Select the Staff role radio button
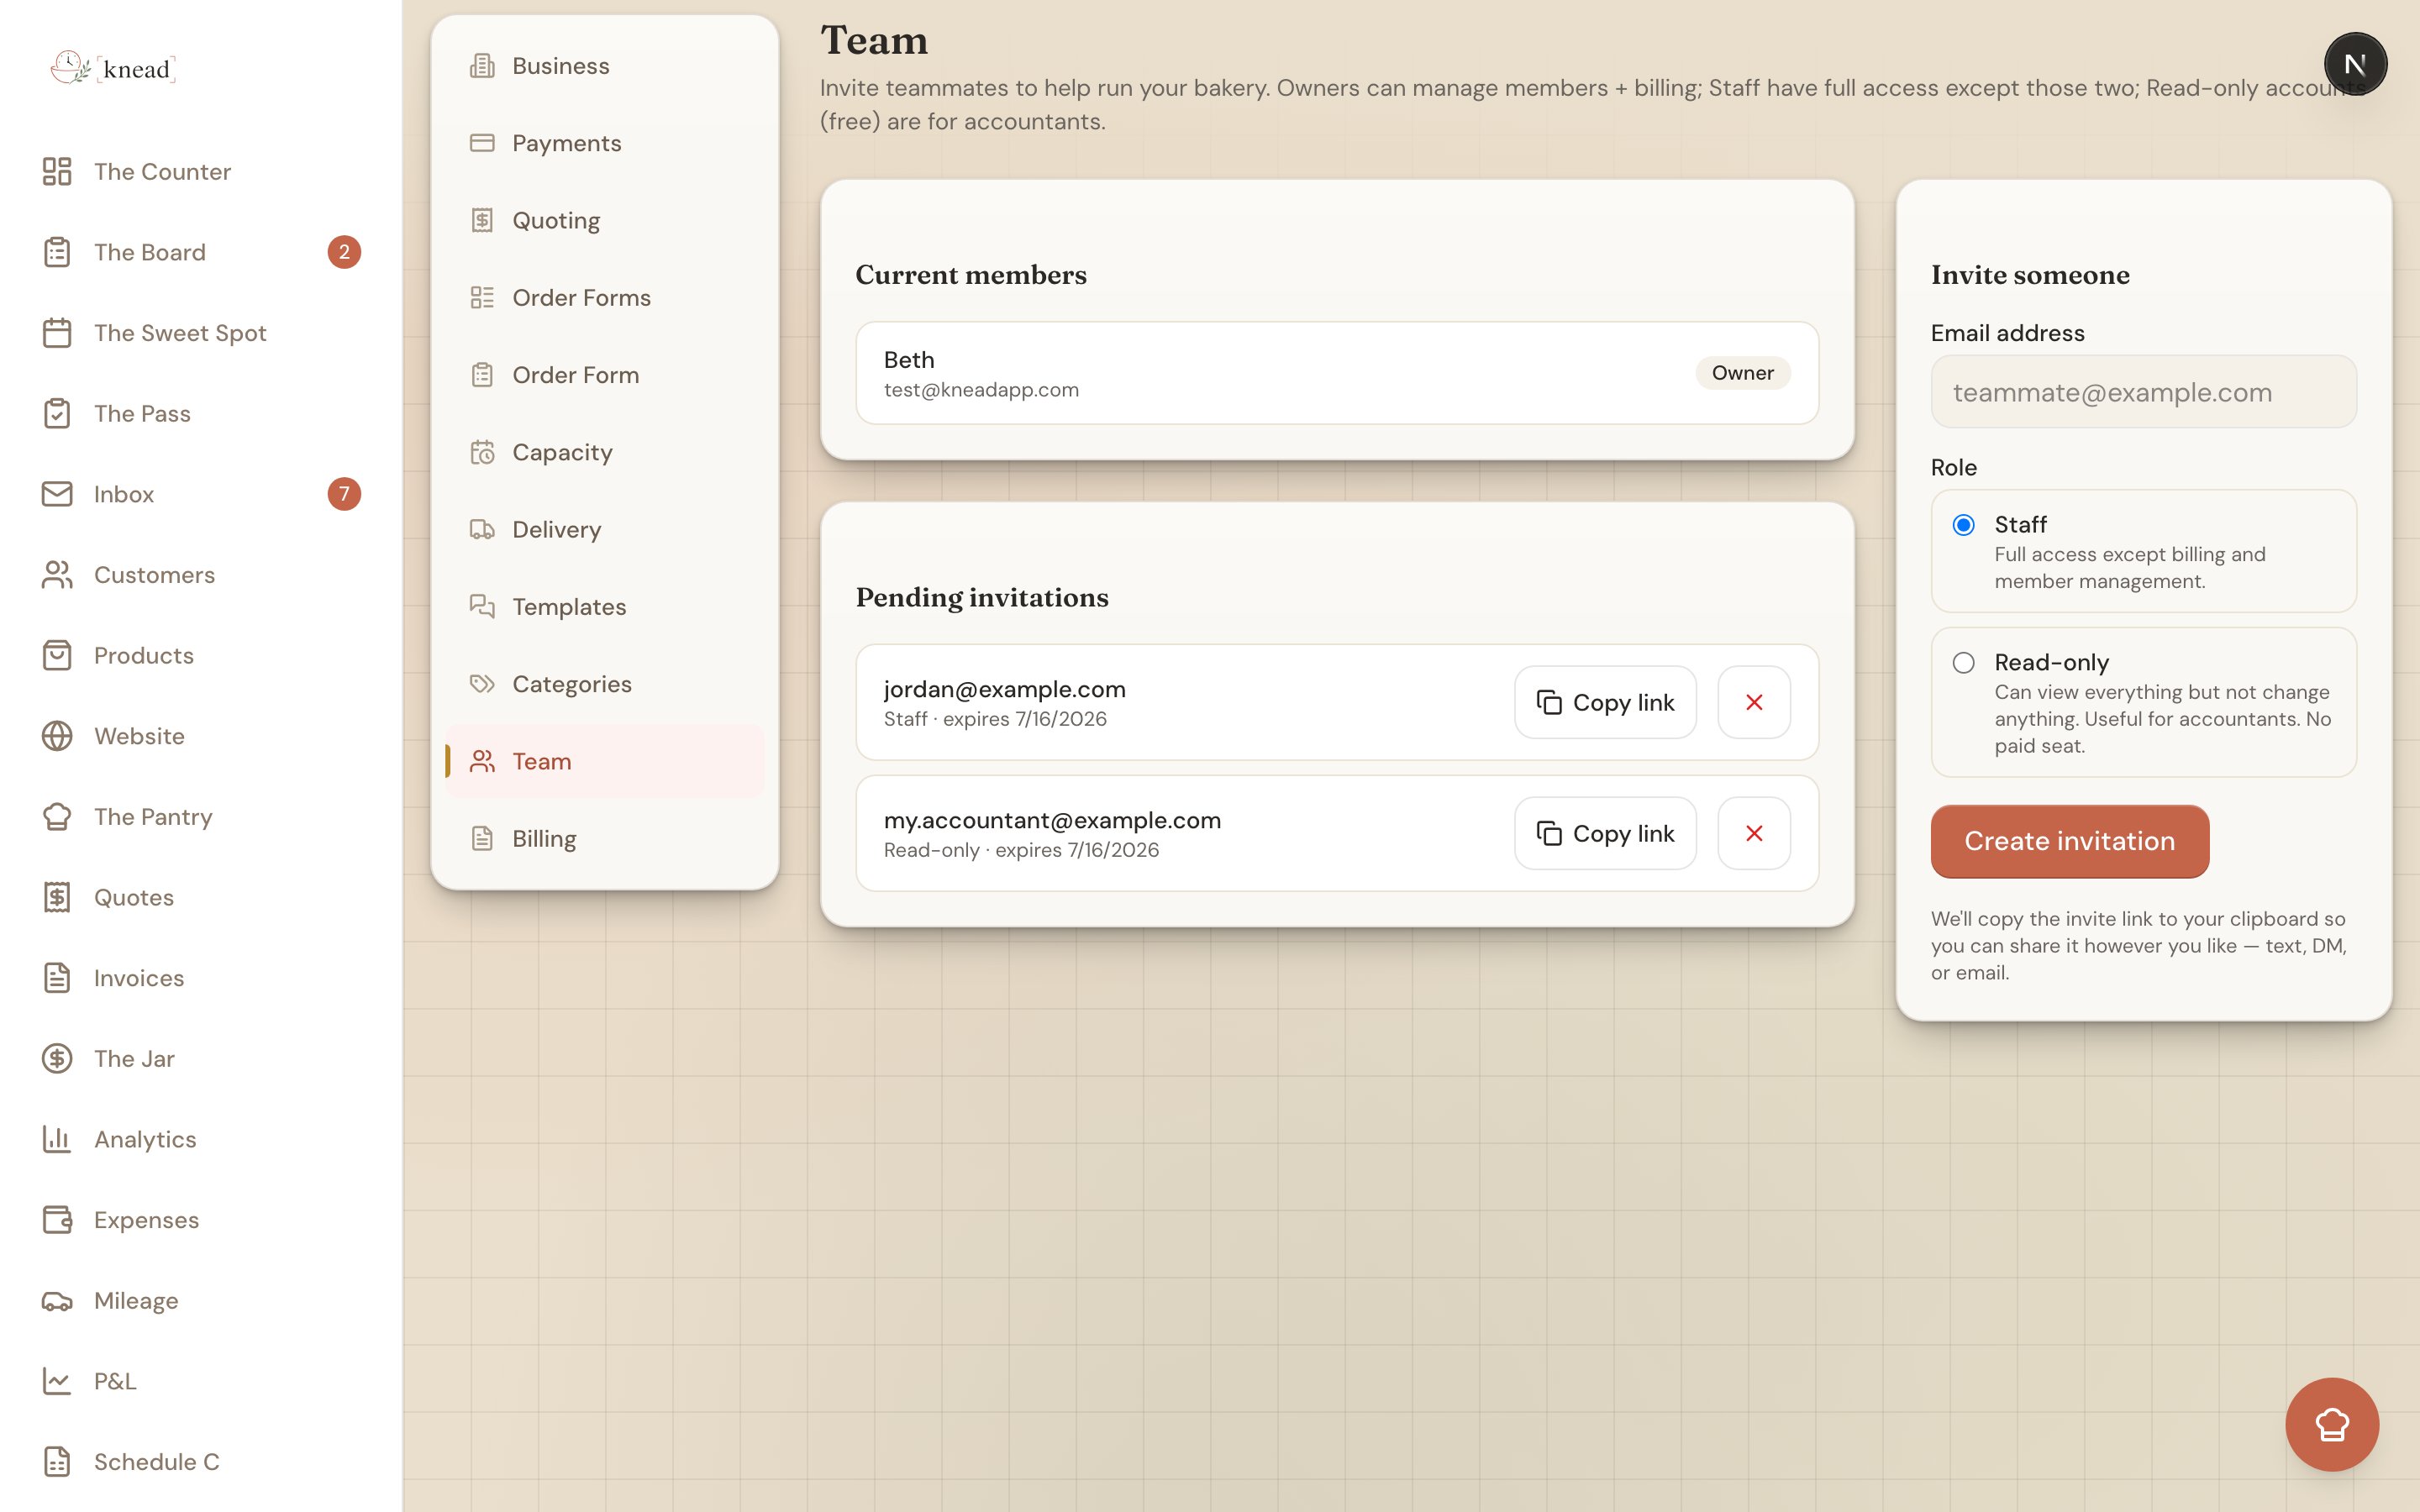 [x=1964, y=525]
